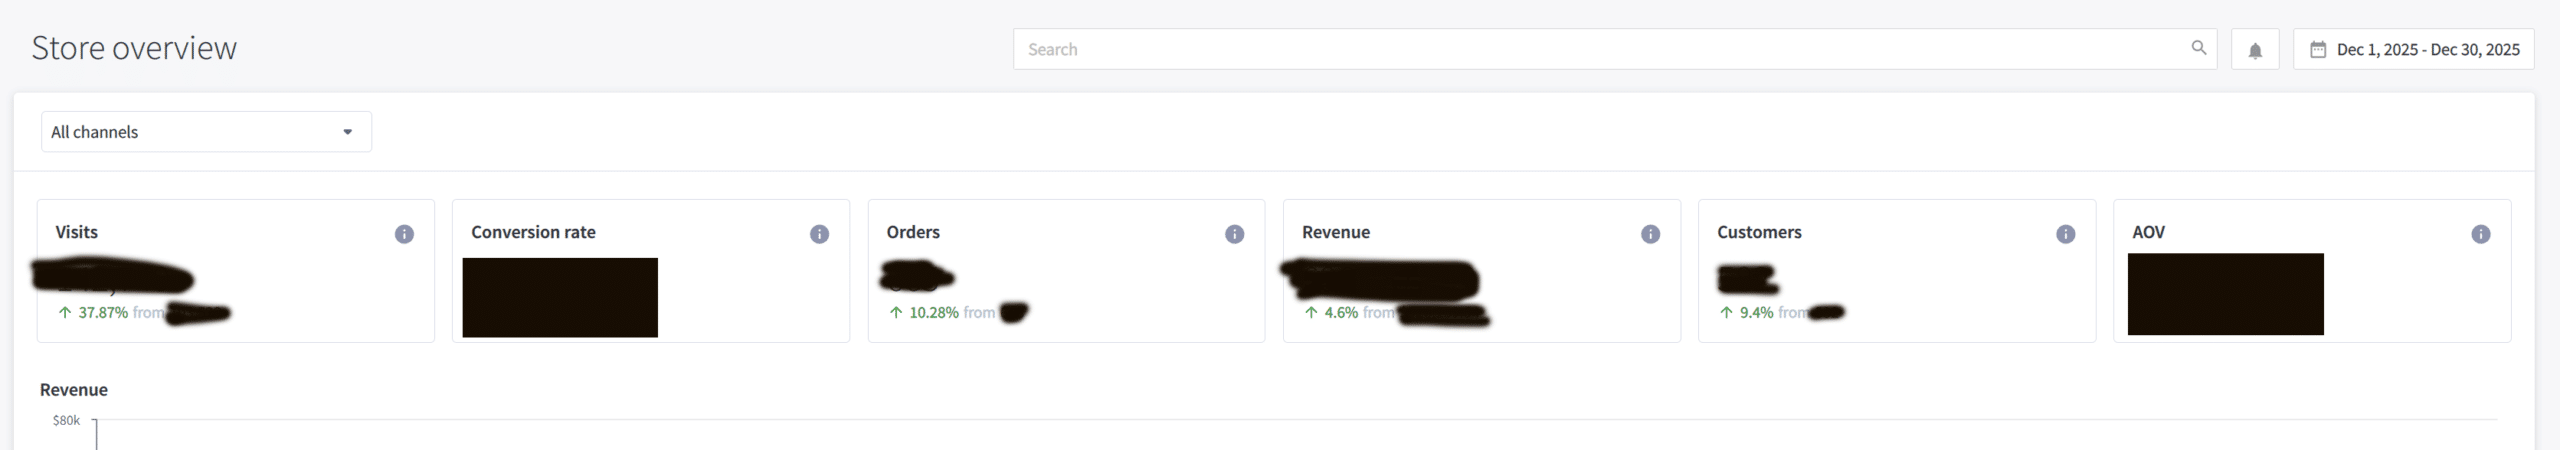Click the calendar icon beside the date range
Image resolution: width=2560 pixels, height=450 pixels.
[x=2317, y=50]
